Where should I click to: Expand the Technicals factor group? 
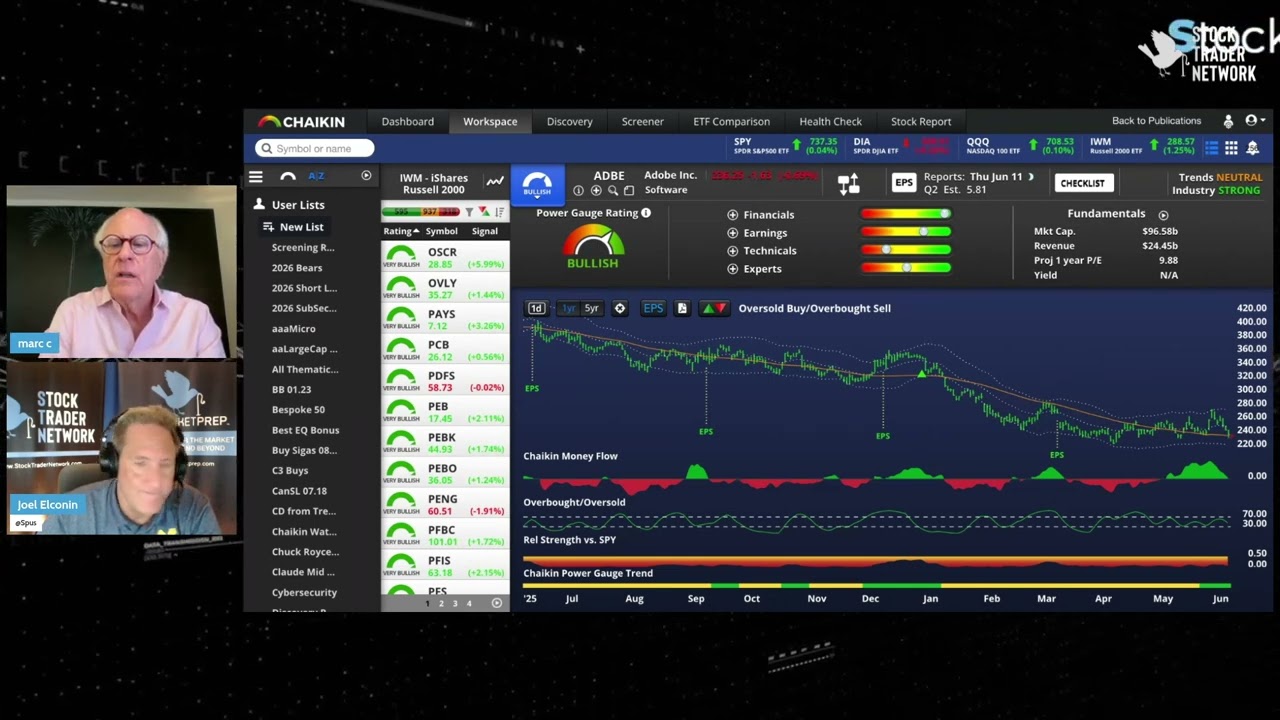[733, 251]
